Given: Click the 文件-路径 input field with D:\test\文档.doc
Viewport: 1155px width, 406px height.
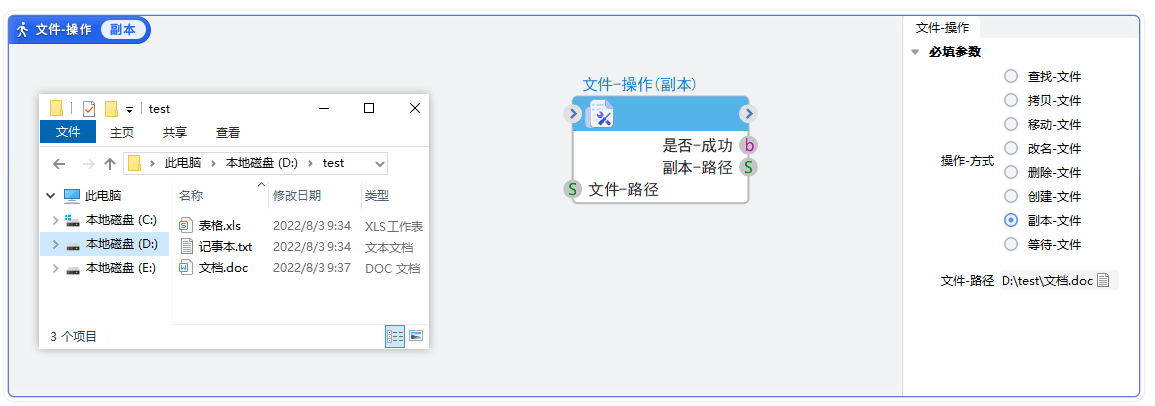Looking at the screenshot, I should pos(1059,281).
